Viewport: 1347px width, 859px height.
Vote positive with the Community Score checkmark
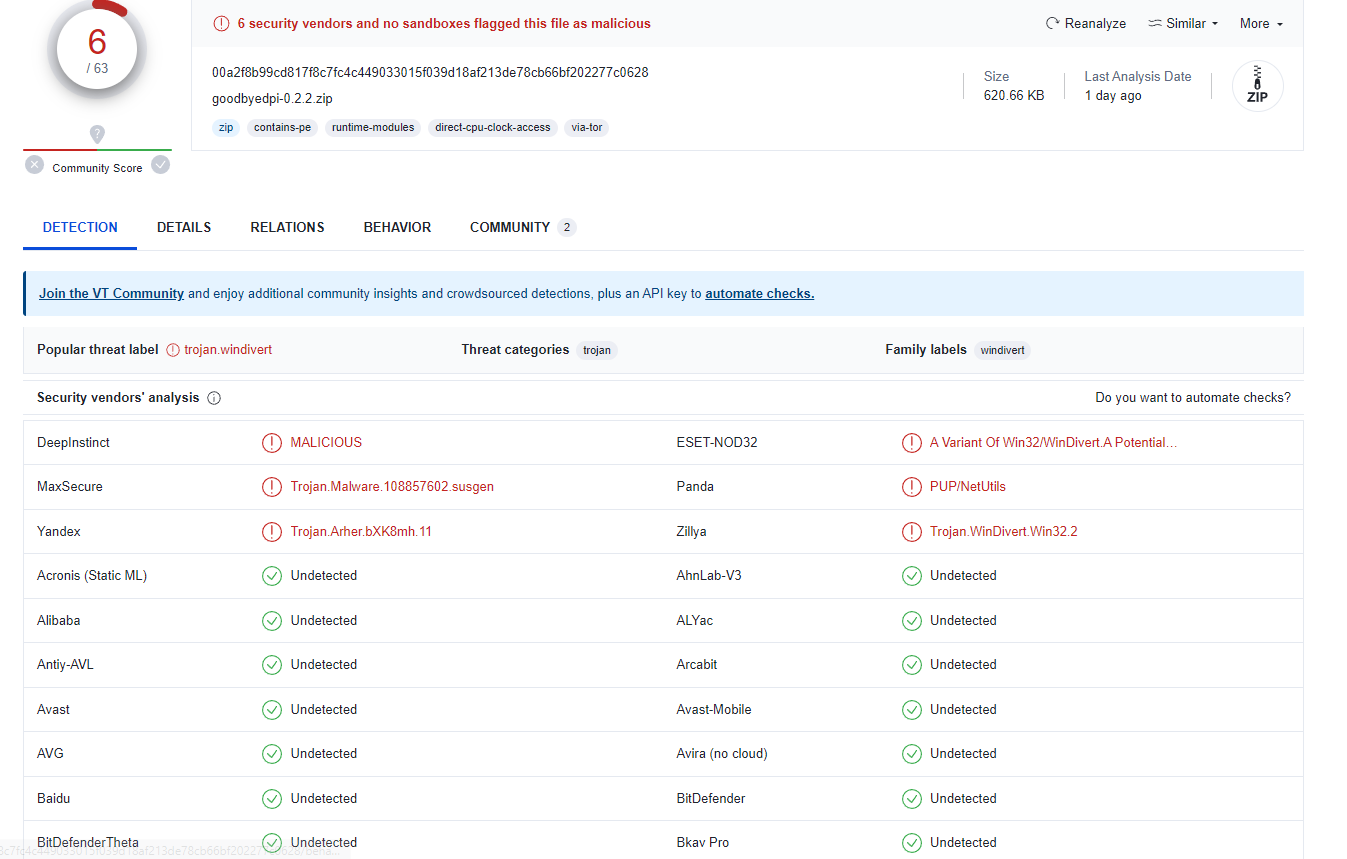(160, 165)
